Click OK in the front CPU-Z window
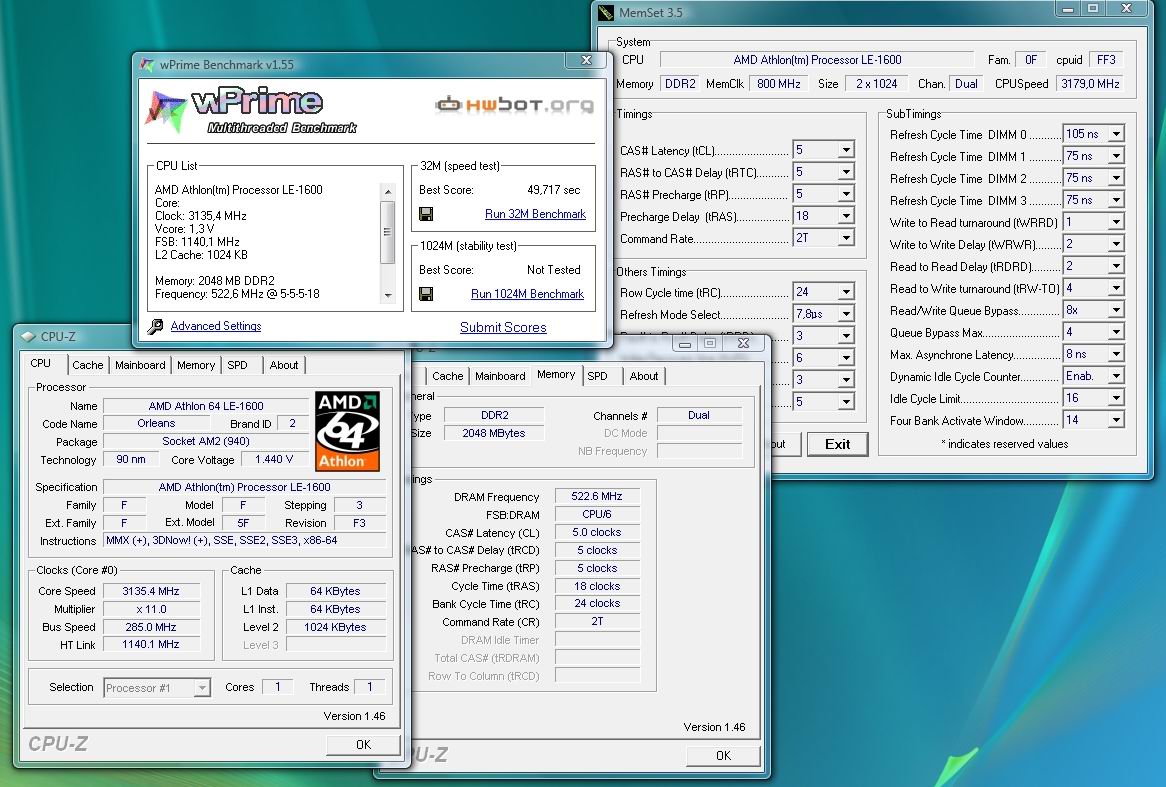1166x787 pixels. [363, 745]
